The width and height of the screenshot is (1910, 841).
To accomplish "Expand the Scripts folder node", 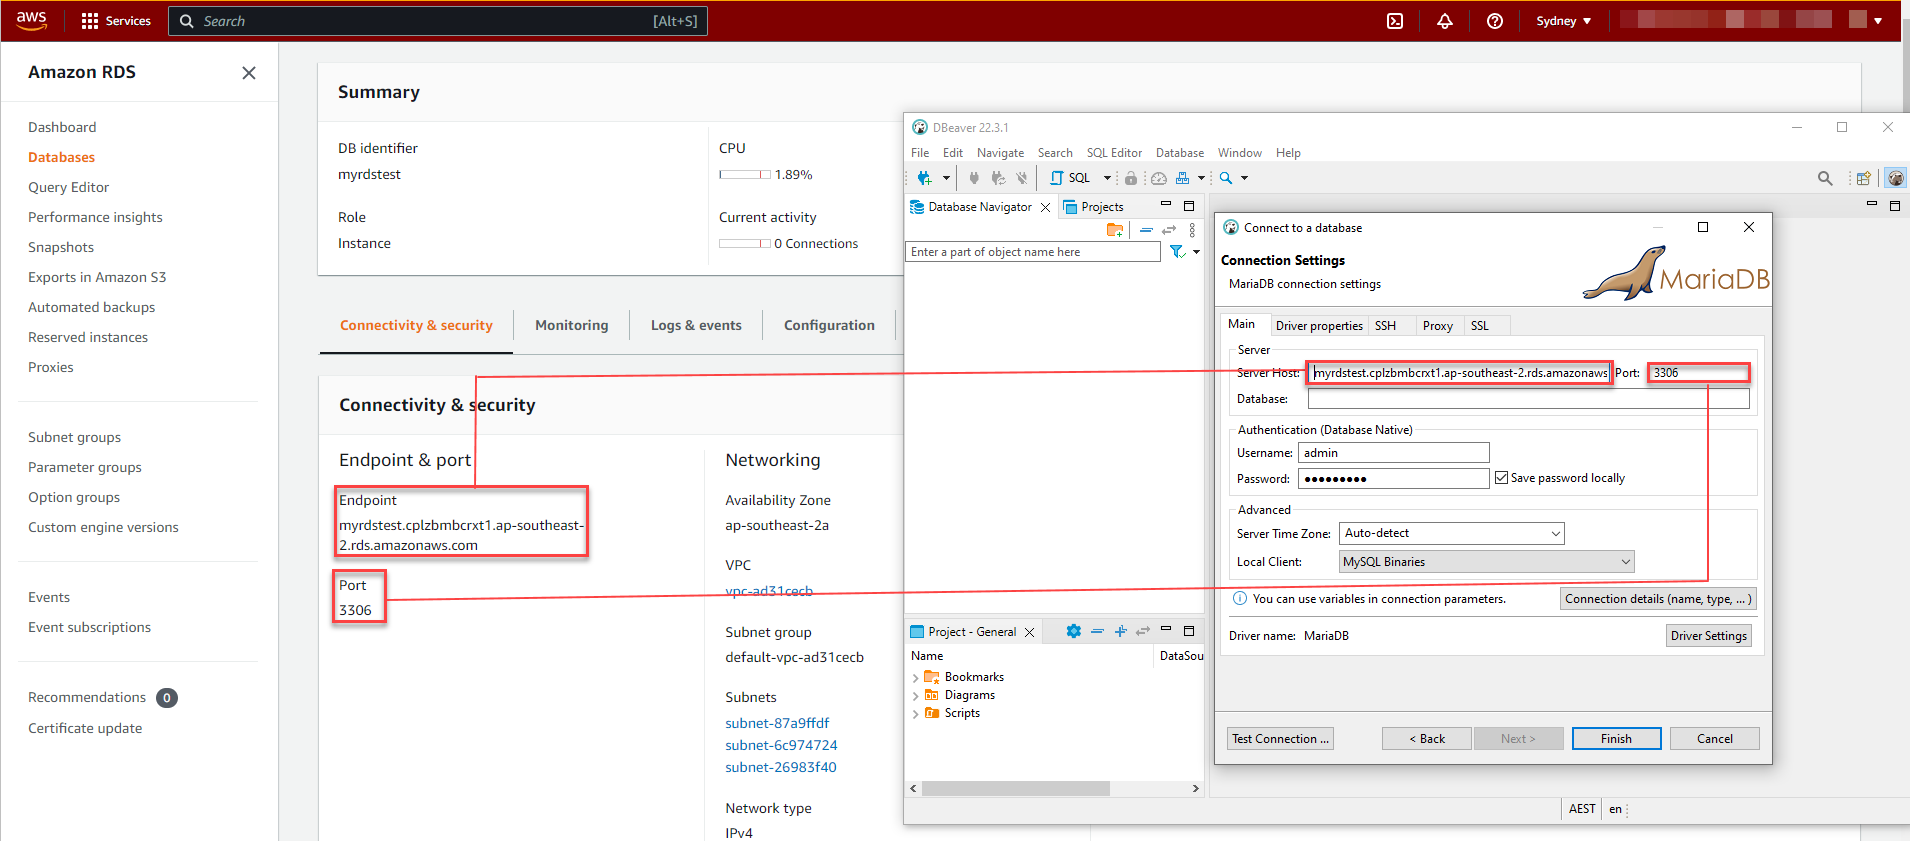I will tap(915, 714).
